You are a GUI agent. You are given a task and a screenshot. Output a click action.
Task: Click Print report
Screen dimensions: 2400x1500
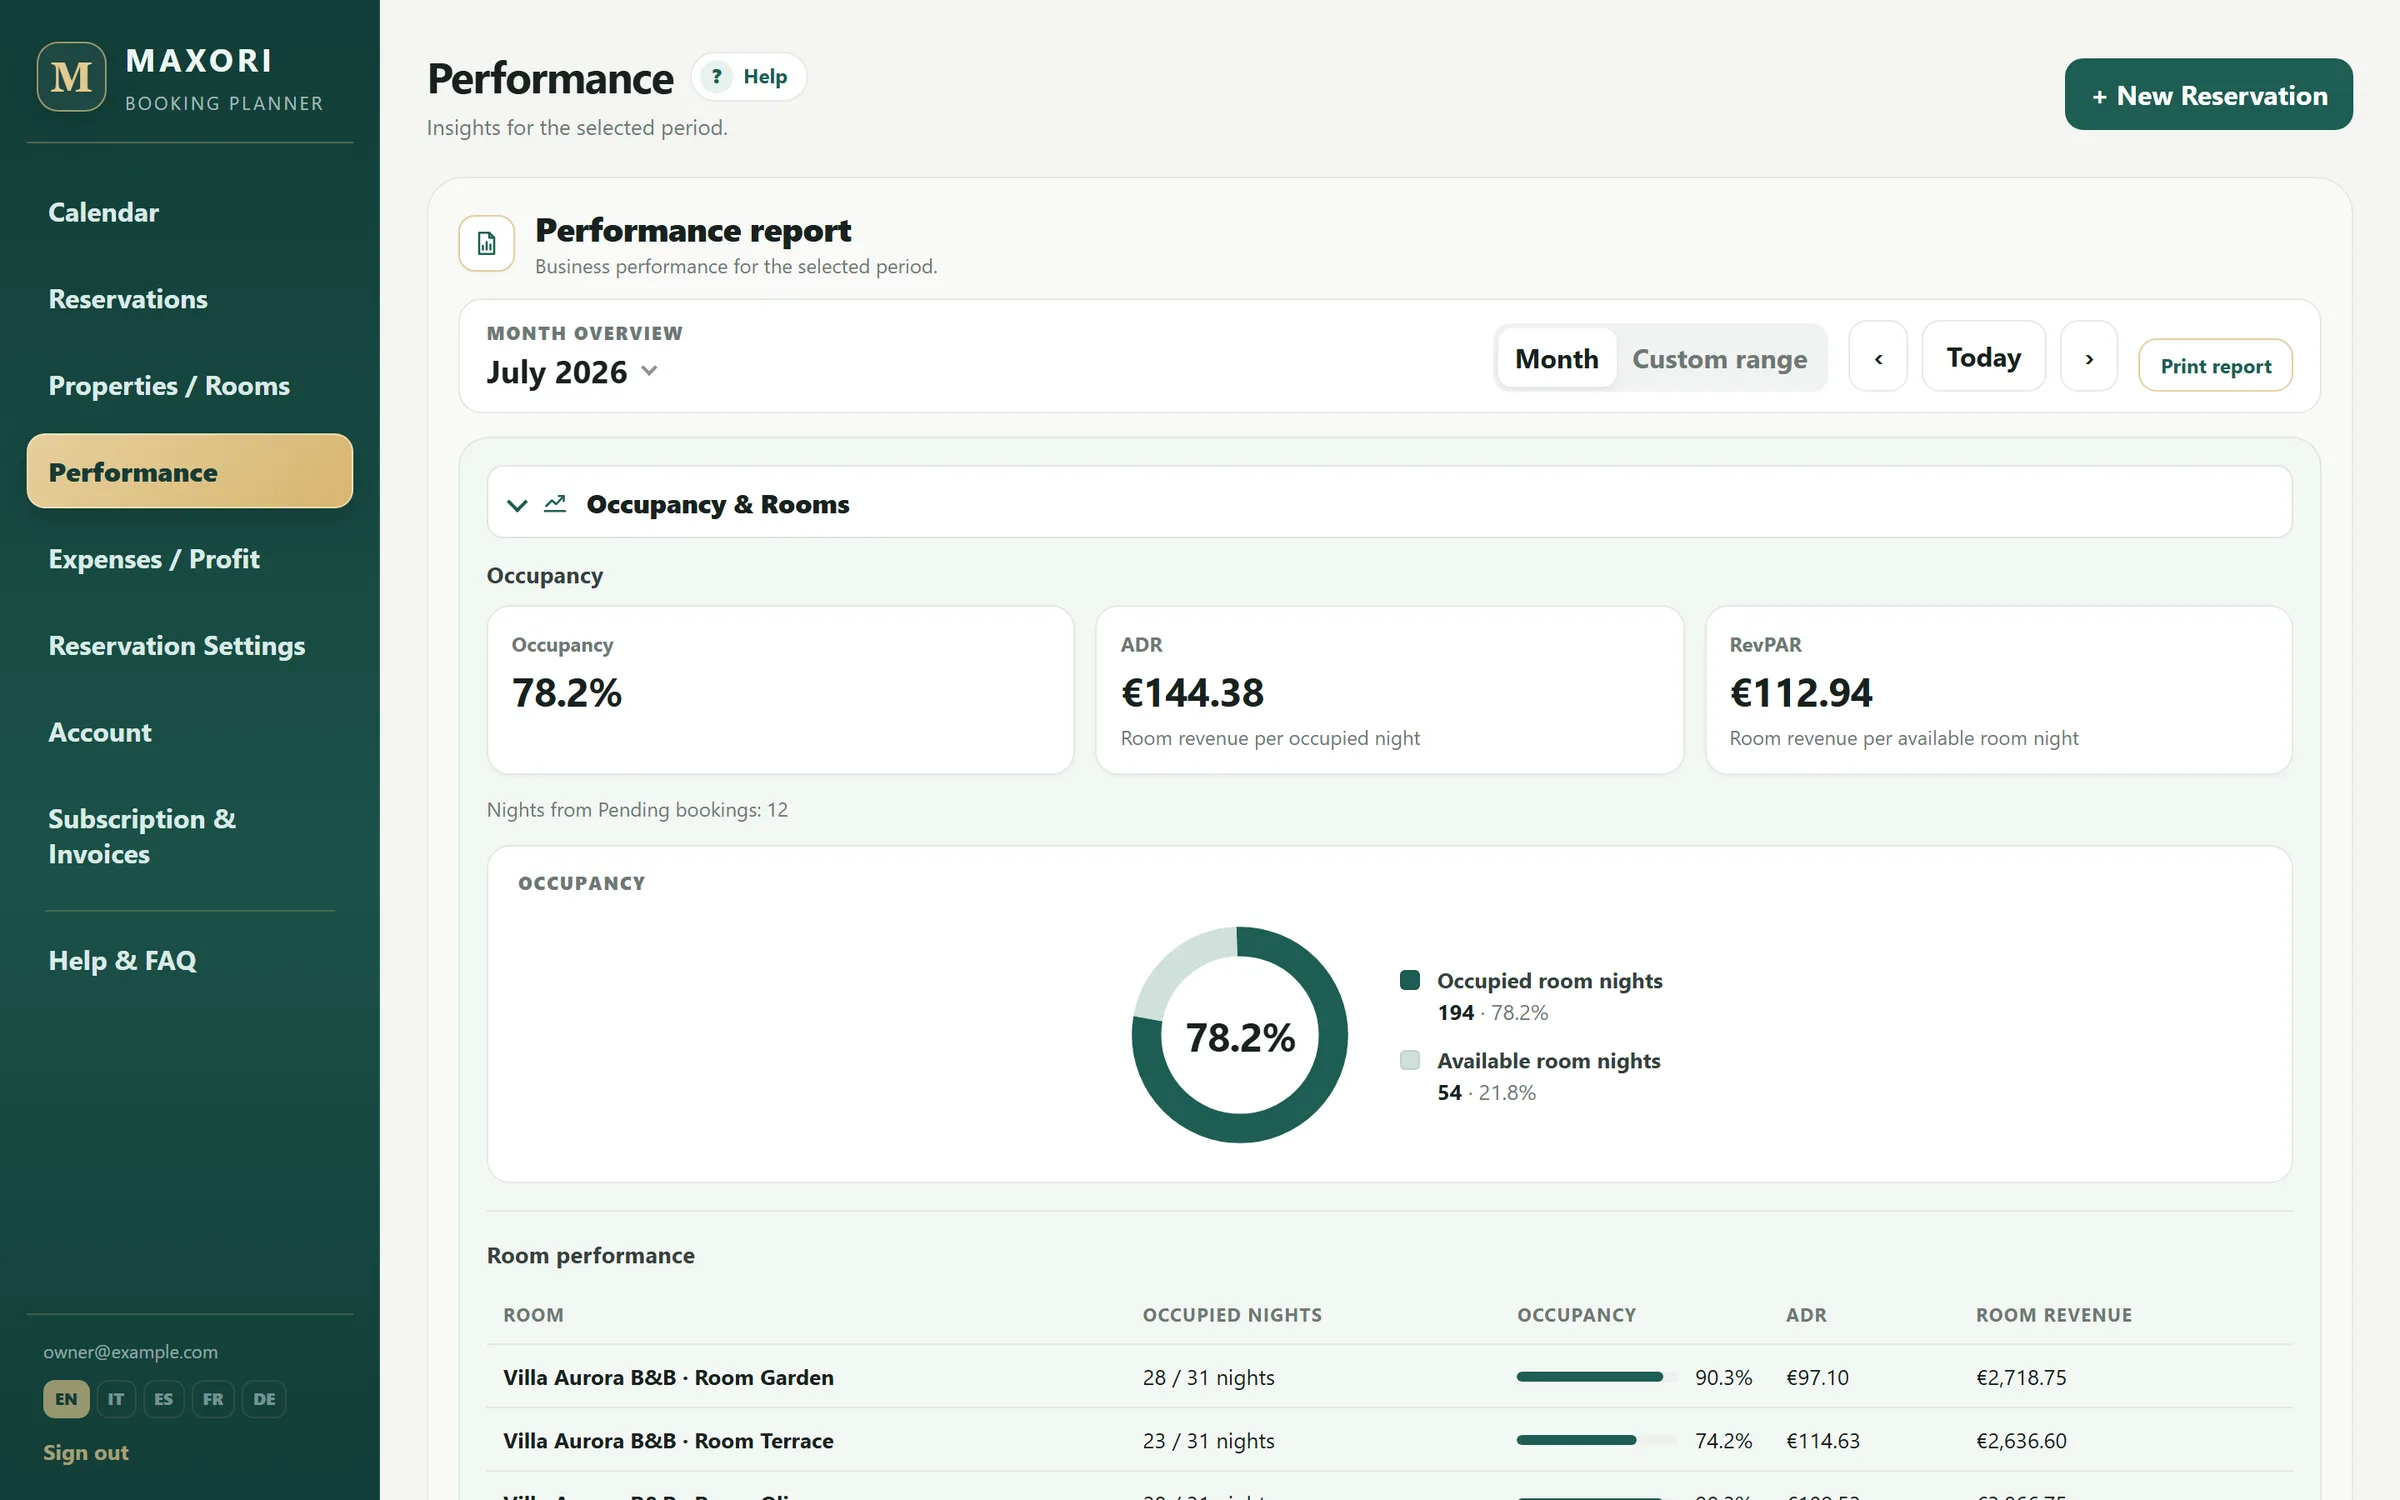pyautogui.click(x=2215, y=366)
